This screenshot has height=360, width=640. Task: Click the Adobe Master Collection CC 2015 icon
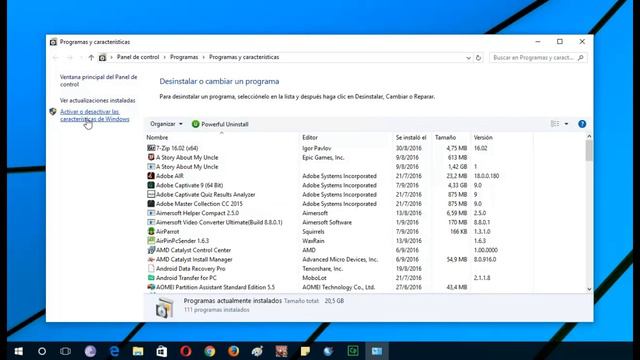click(151, 204)
